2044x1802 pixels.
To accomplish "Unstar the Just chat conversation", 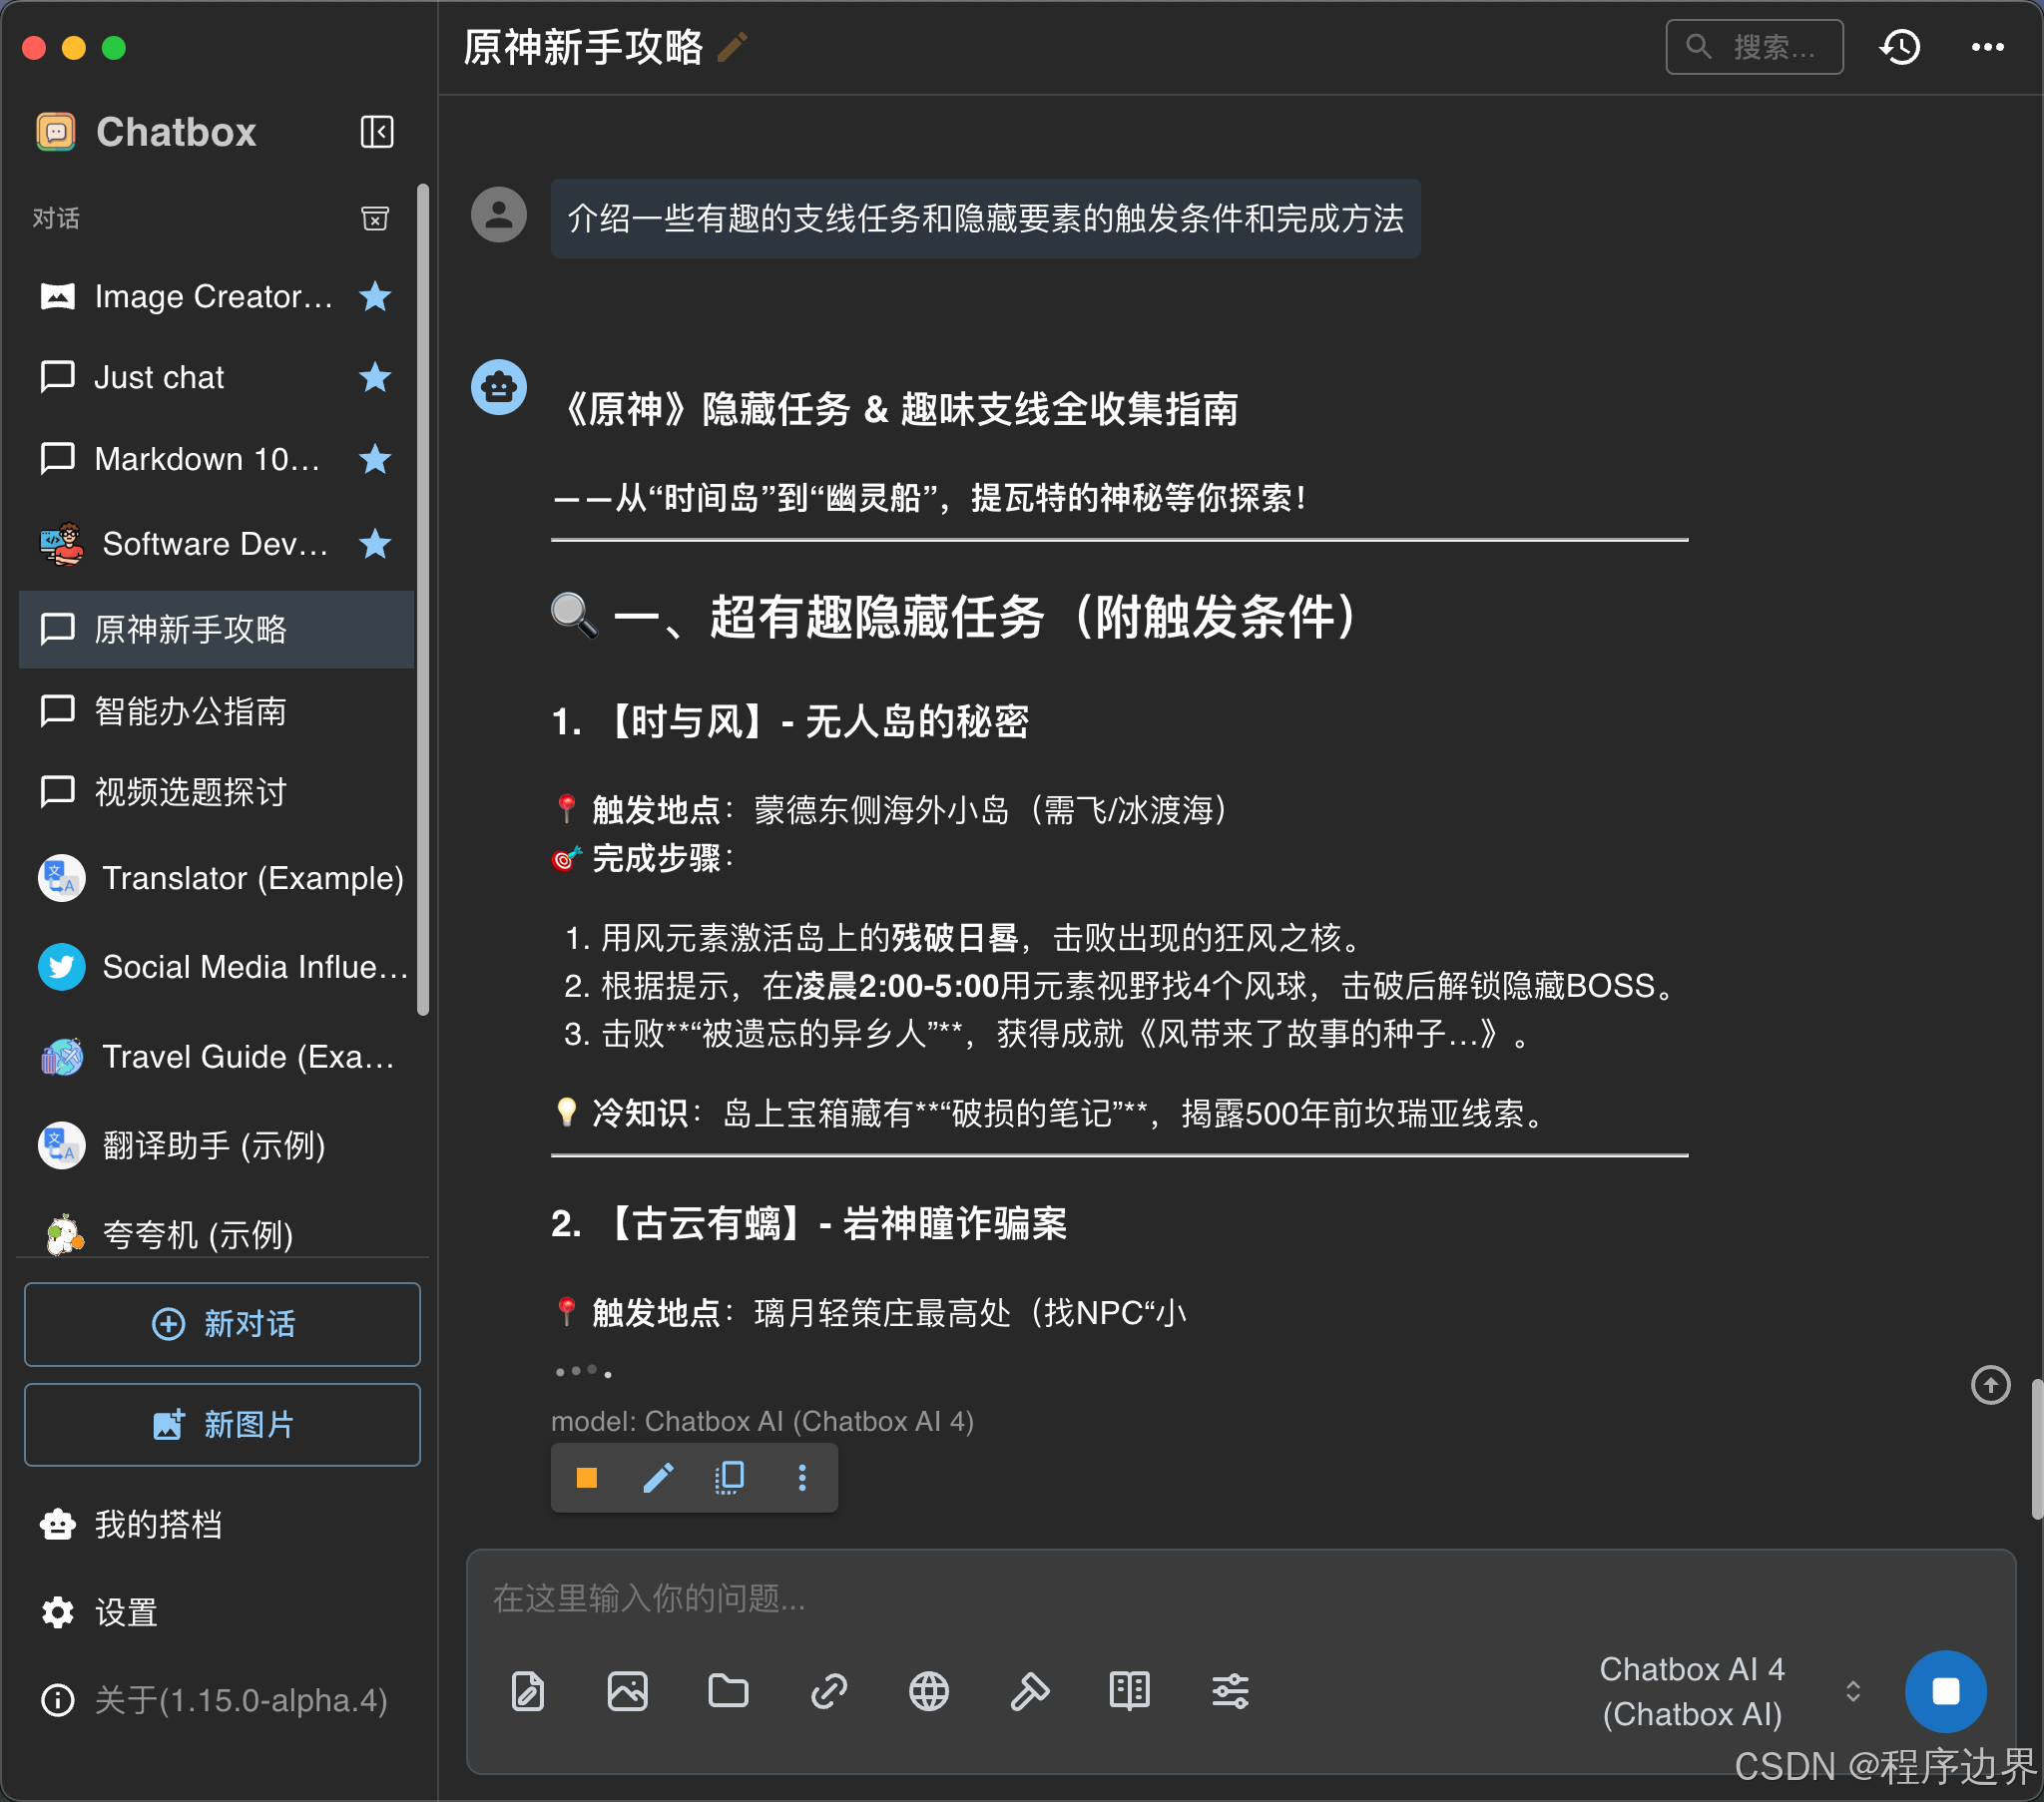I will pos(375,377).
